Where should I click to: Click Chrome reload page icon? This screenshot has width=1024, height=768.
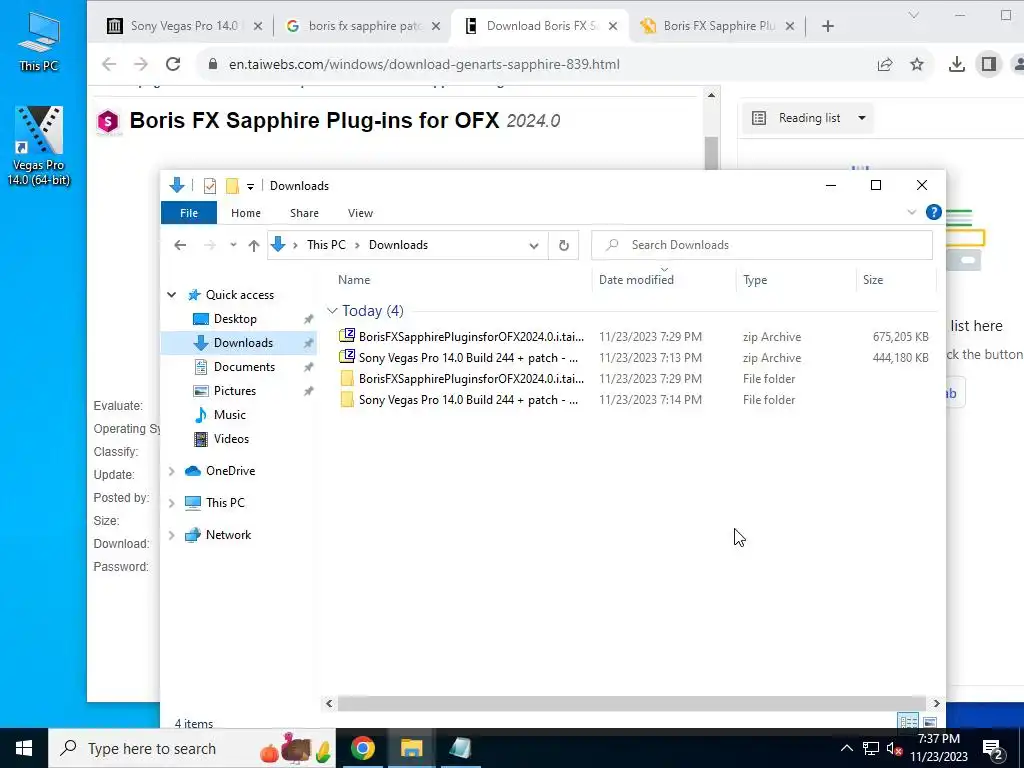(173, 64)
